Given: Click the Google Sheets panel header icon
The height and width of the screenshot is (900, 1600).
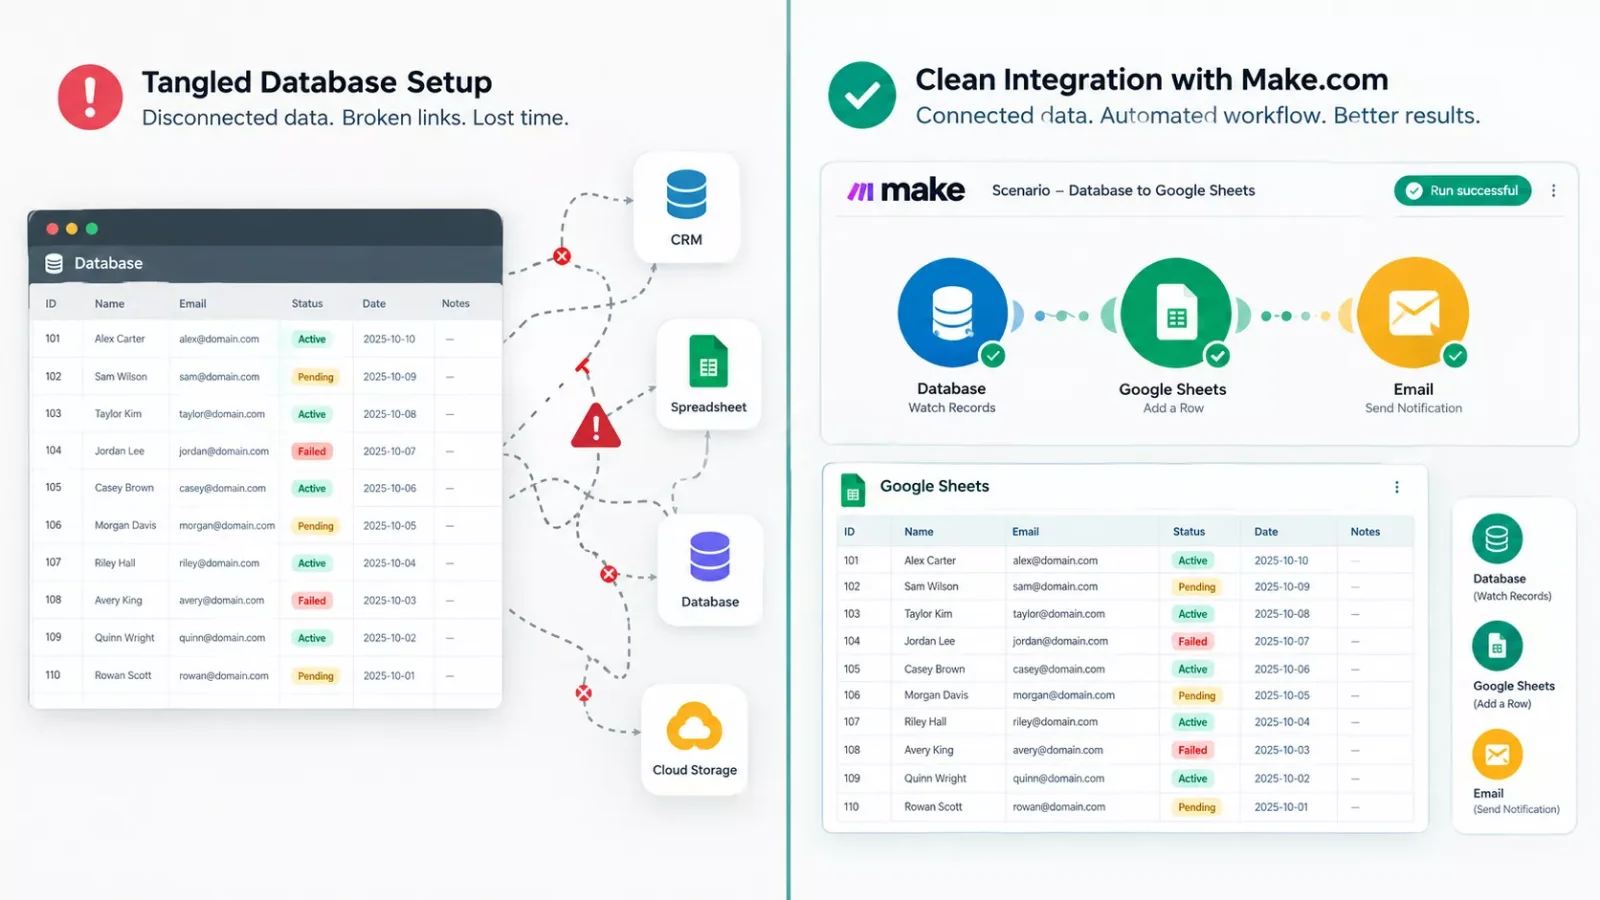Looking at the screenshot, I should tap(852, 489).
